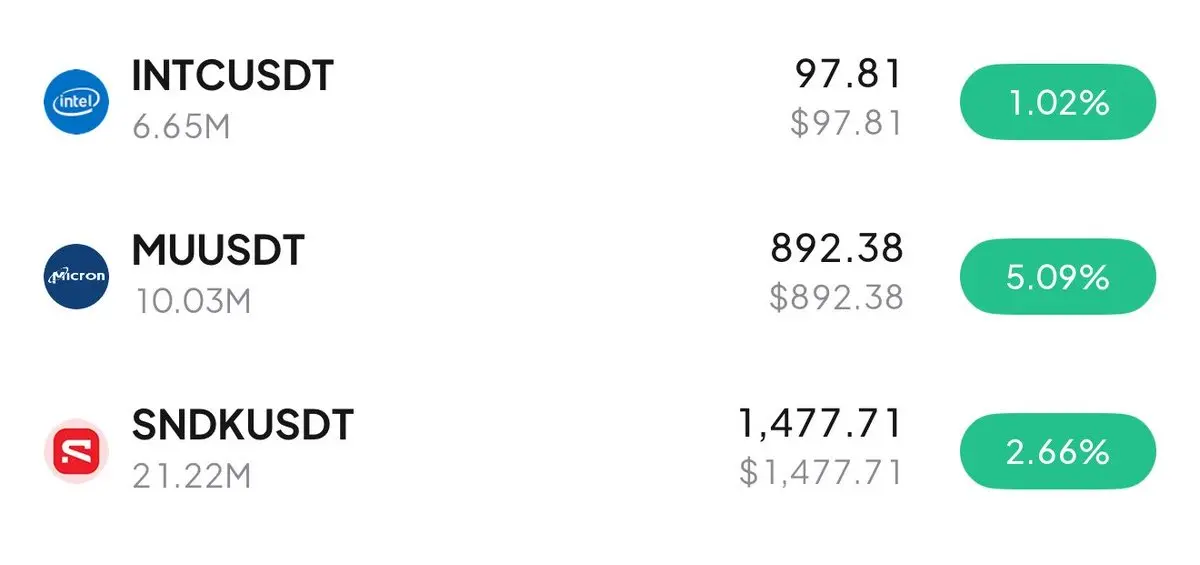Select the 97.81 last price
Viewport: 1200px width, 565px height.
[849, 73]
